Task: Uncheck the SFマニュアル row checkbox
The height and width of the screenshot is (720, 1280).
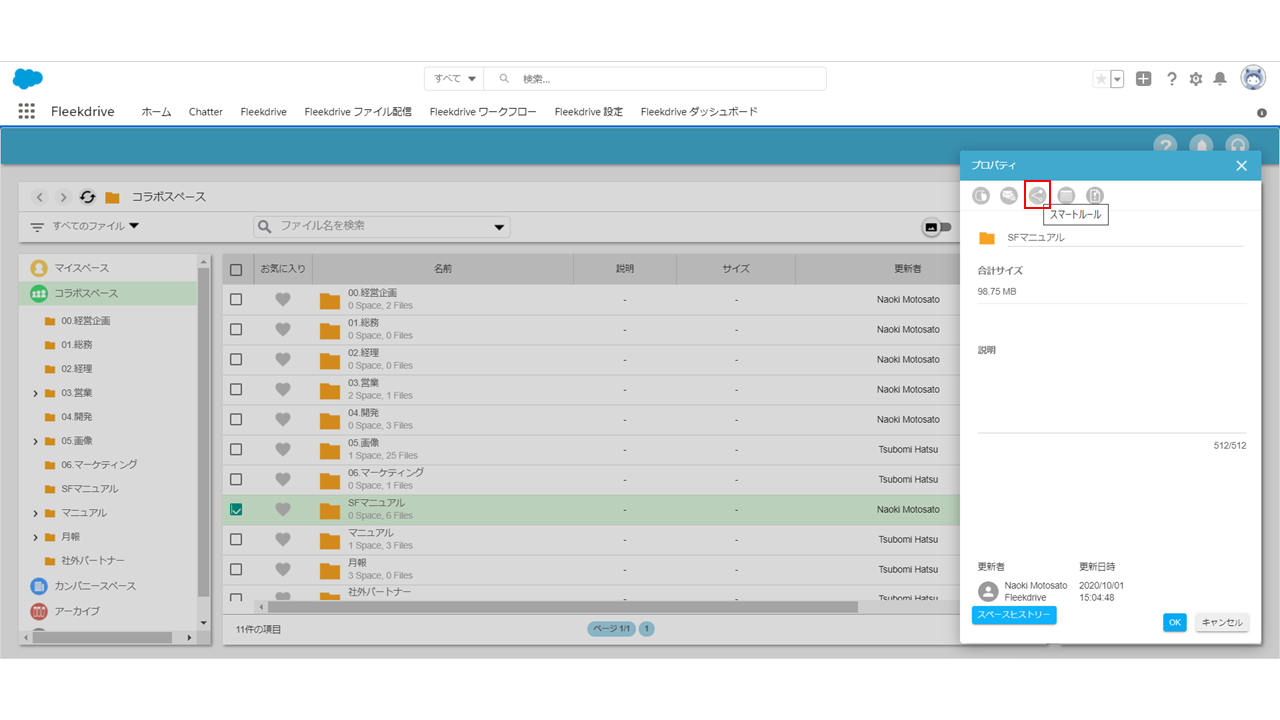Action: pos(236,509)
